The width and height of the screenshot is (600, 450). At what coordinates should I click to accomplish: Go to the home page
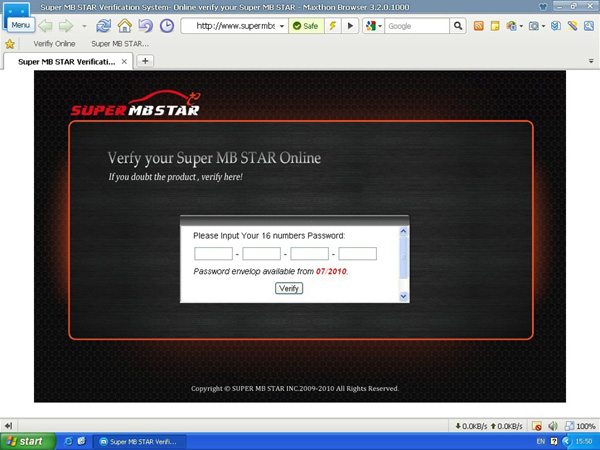pos(124,26)
